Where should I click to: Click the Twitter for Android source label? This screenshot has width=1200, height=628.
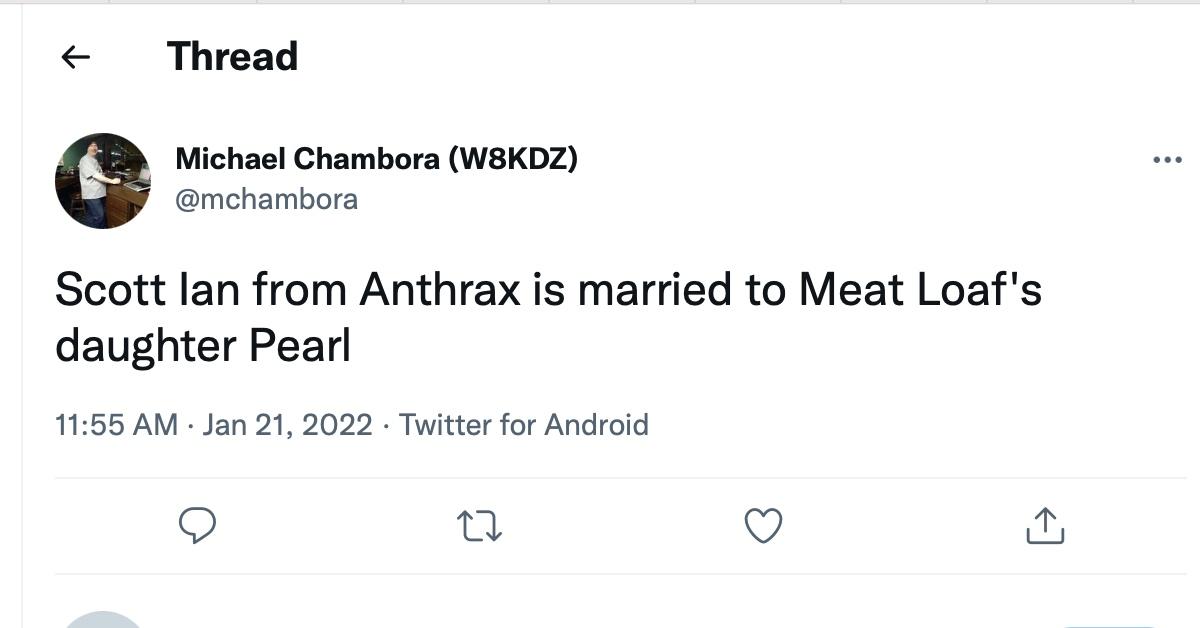point(523,424)
